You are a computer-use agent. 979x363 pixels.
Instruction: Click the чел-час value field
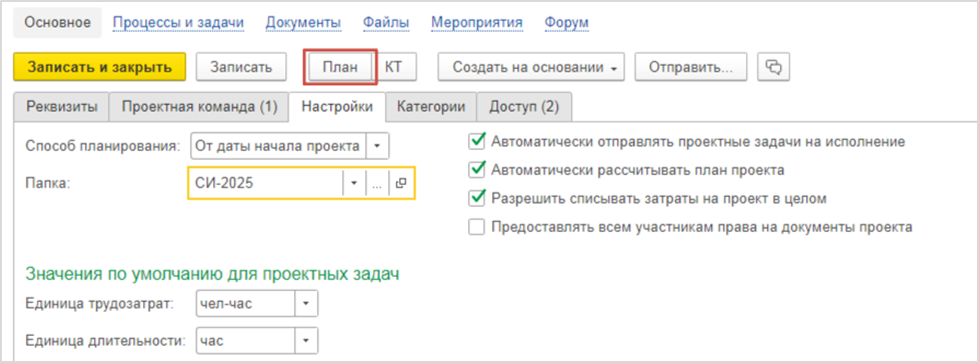pos(245,304)
